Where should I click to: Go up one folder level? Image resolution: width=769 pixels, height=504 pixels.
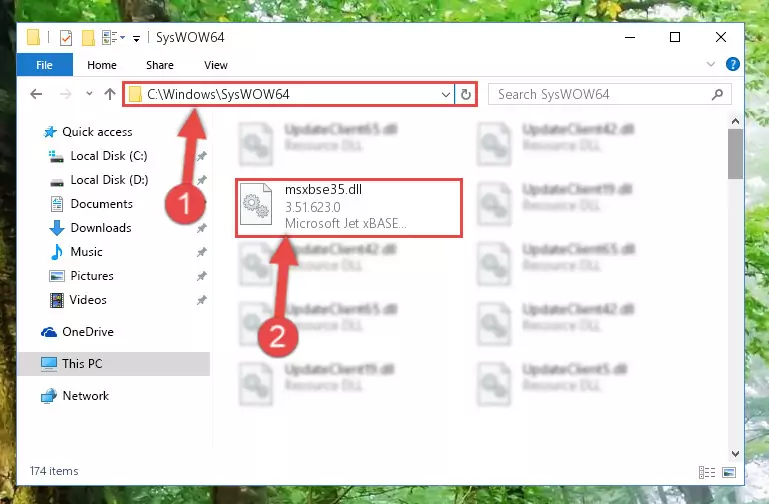[x=110, y=94]
